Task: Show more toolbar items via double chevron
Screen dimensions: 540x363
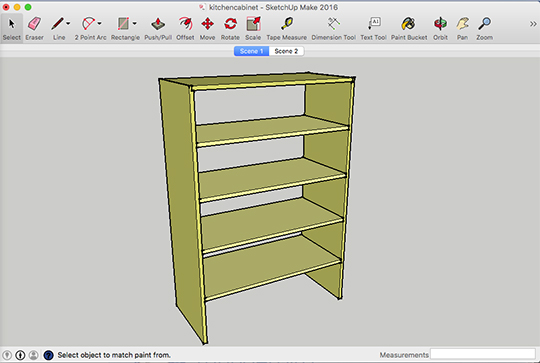Action: (x=533, y=24)
